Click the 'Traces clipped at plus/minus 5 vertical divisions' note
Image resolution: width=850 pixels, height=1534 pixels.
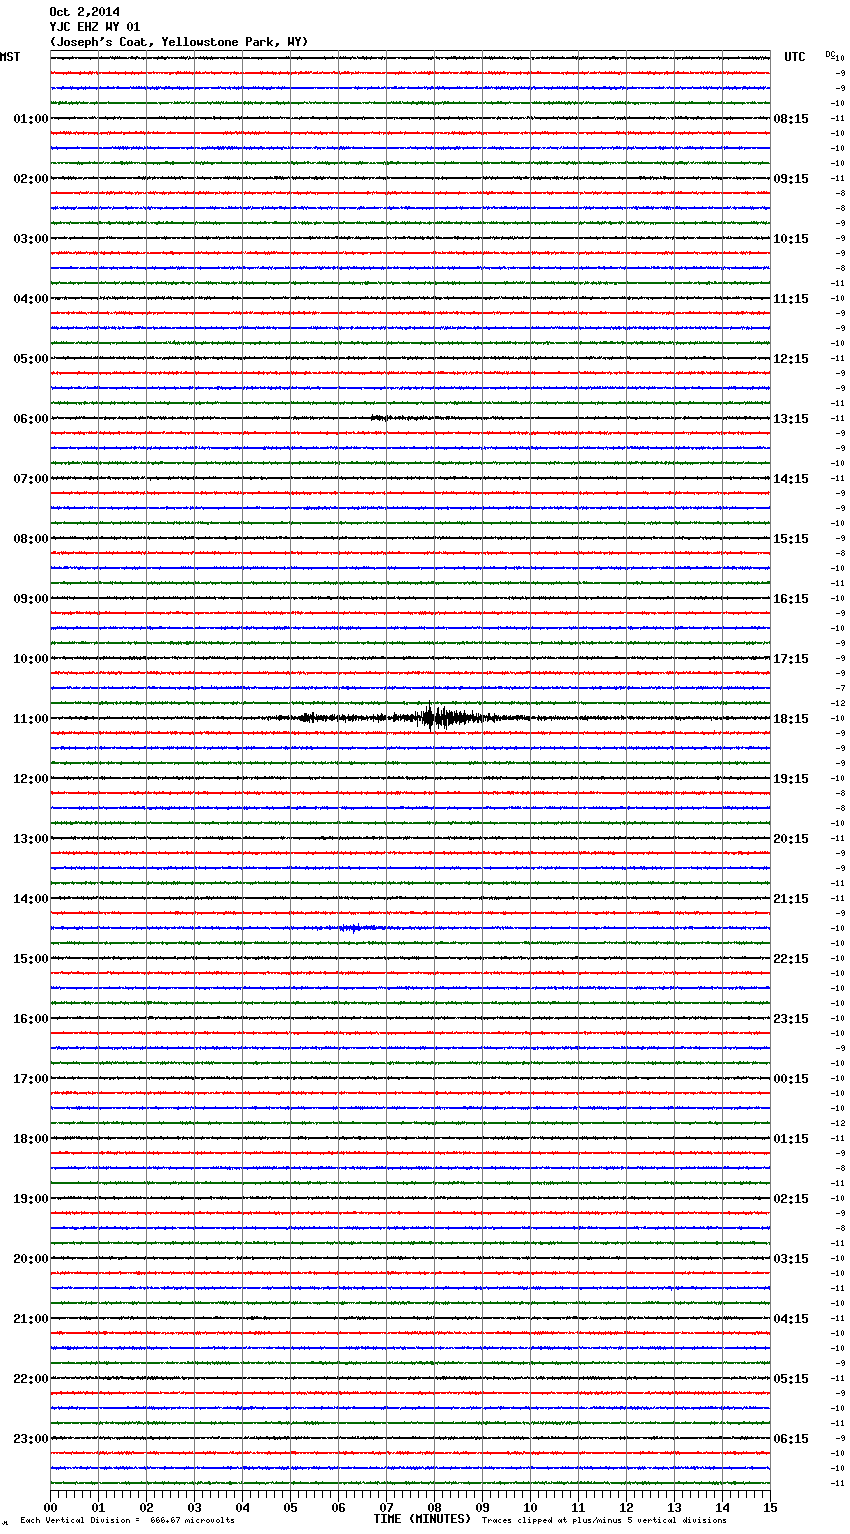point(604,1520)
